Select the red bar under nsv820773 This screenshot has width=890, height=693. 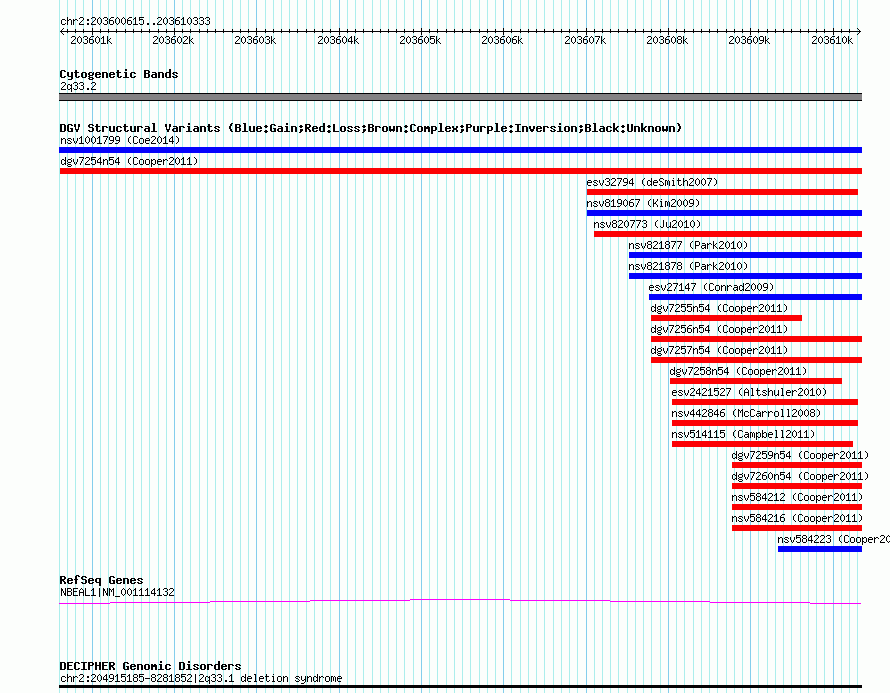pos(728,234)
